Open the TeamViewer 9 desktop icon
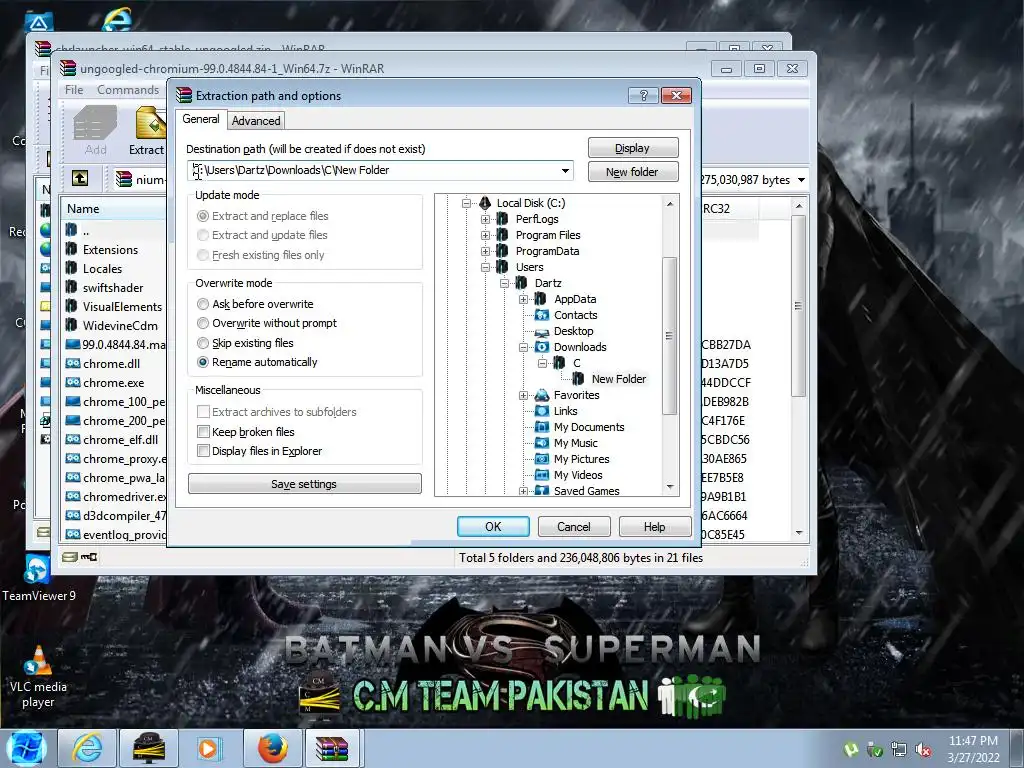 click(x=38, y=578)
